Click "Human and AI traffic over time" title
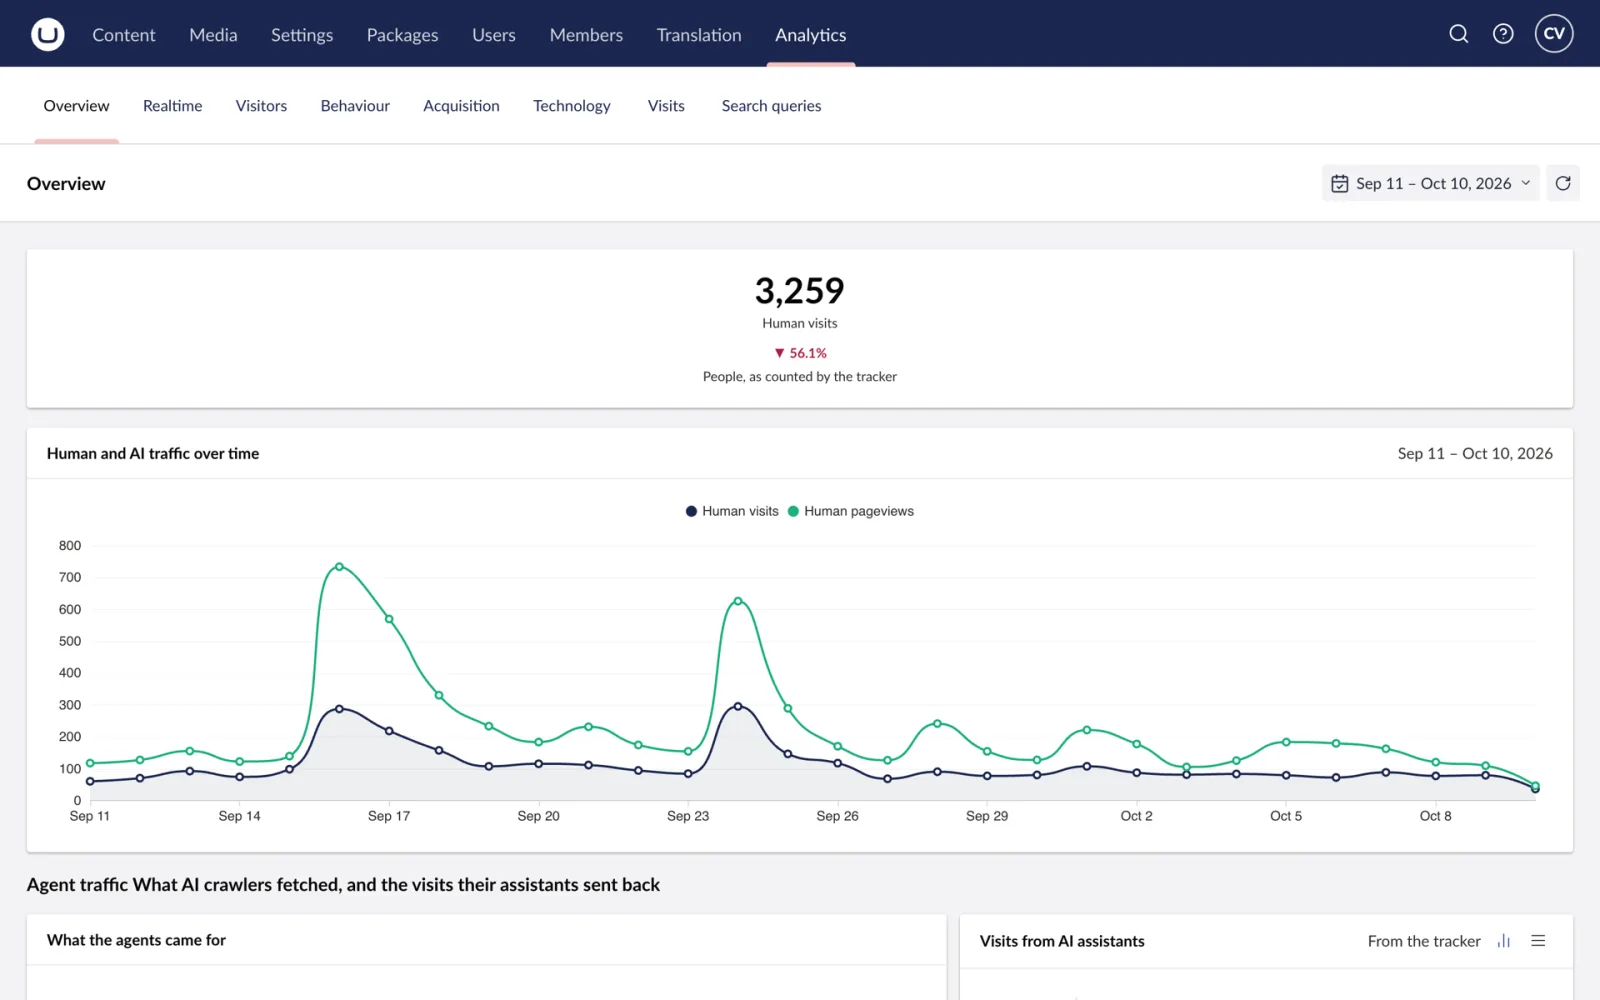1600x1000 pixels. [153, 454]
